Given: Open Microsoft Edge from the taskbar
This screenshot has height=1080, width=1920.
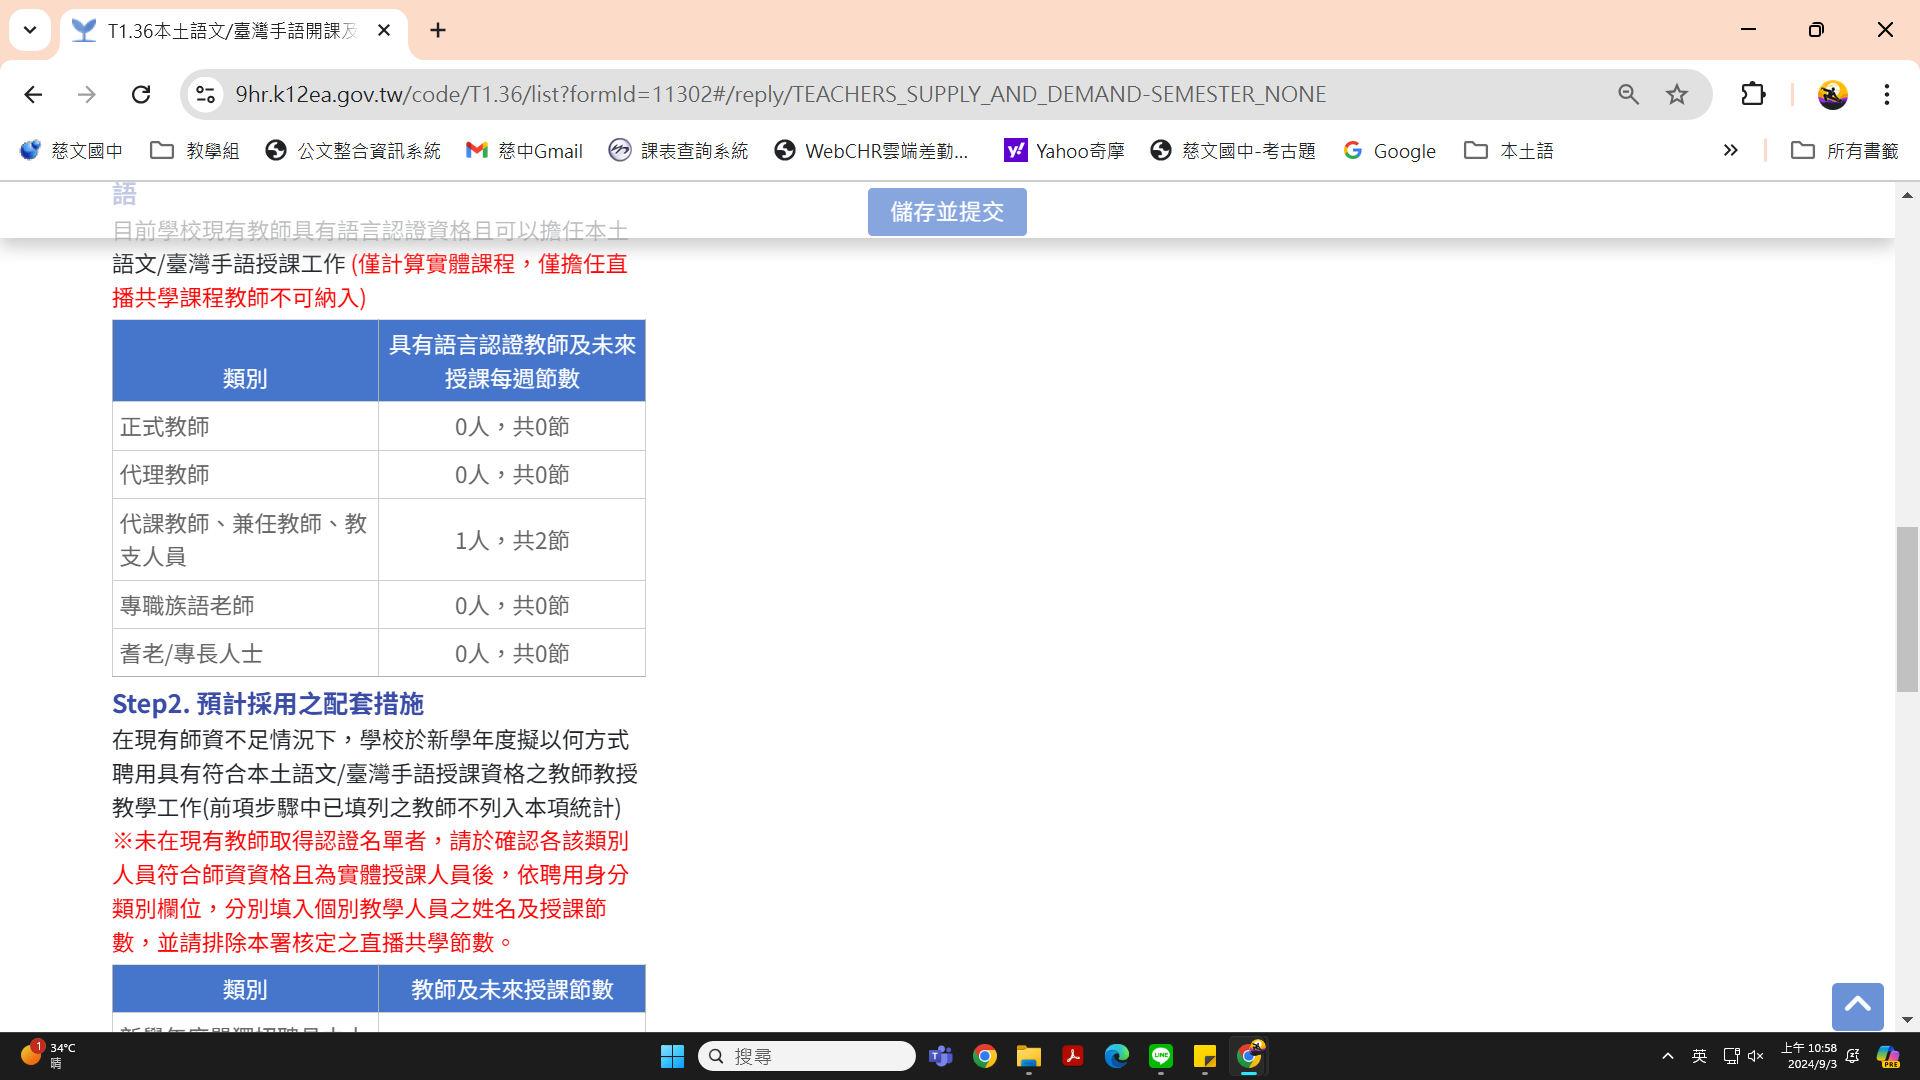Looking at the screenshot, I should pos(1117,1056).
